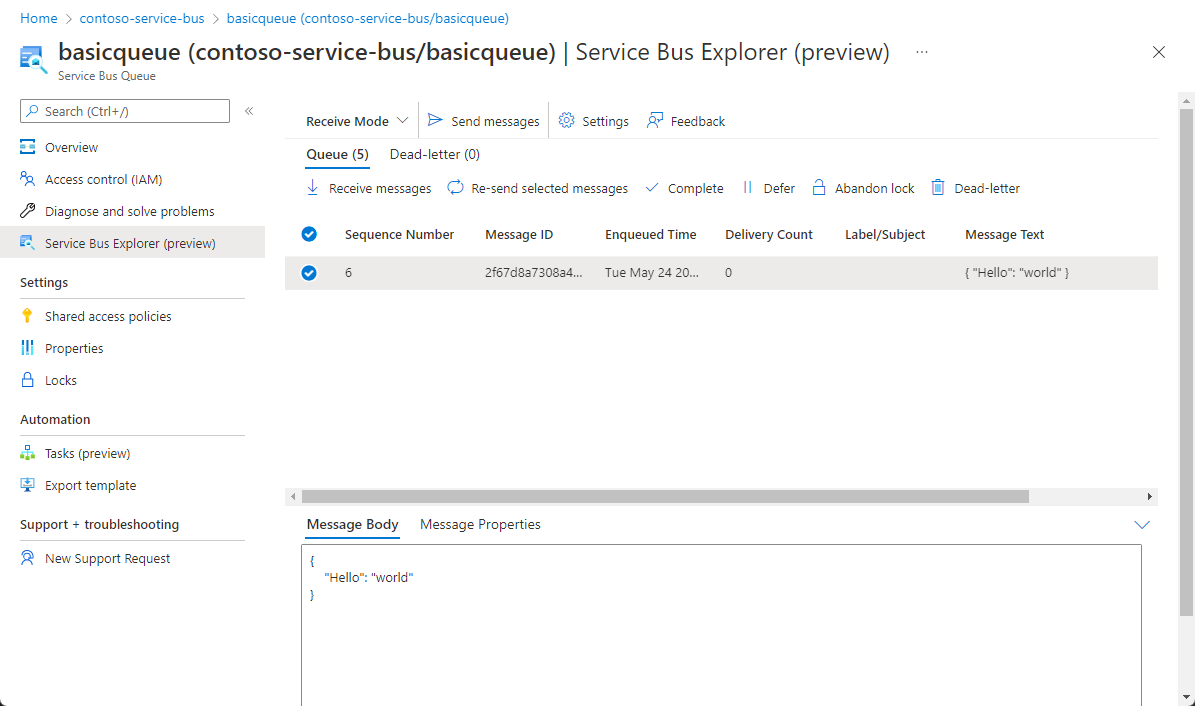Click the Service Bus Queue icon beside the title

34,59
